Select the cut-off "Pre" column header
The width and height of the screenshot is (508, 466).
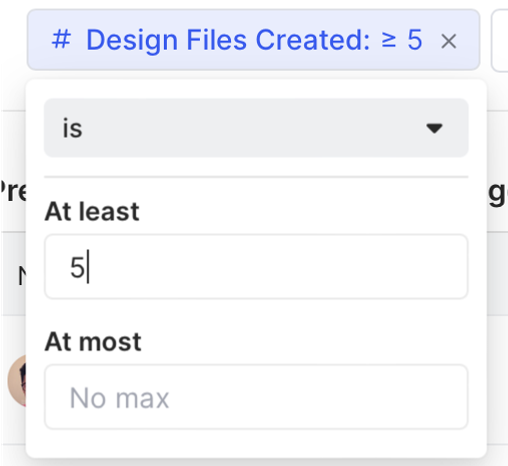pyautogui.click(x=13, y=191)
